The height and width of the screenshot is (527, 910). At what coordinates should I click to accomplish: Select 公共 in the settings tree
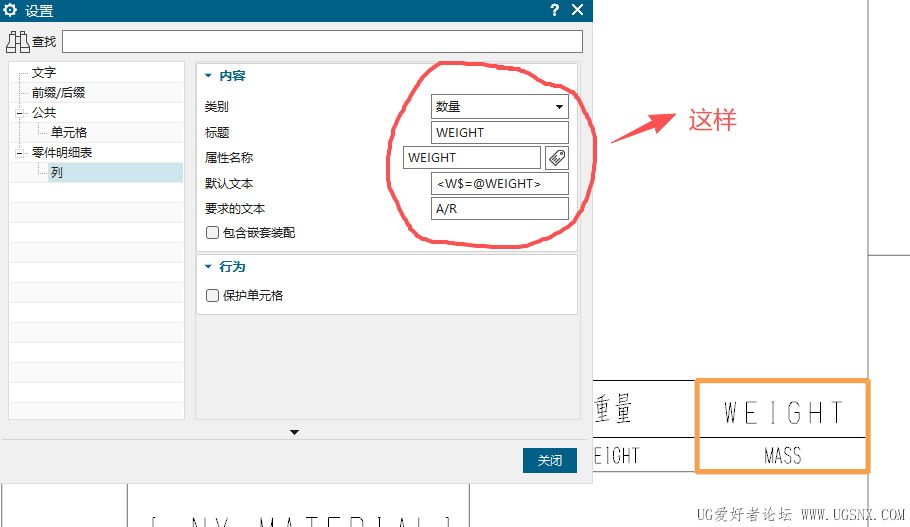[44, 113]
